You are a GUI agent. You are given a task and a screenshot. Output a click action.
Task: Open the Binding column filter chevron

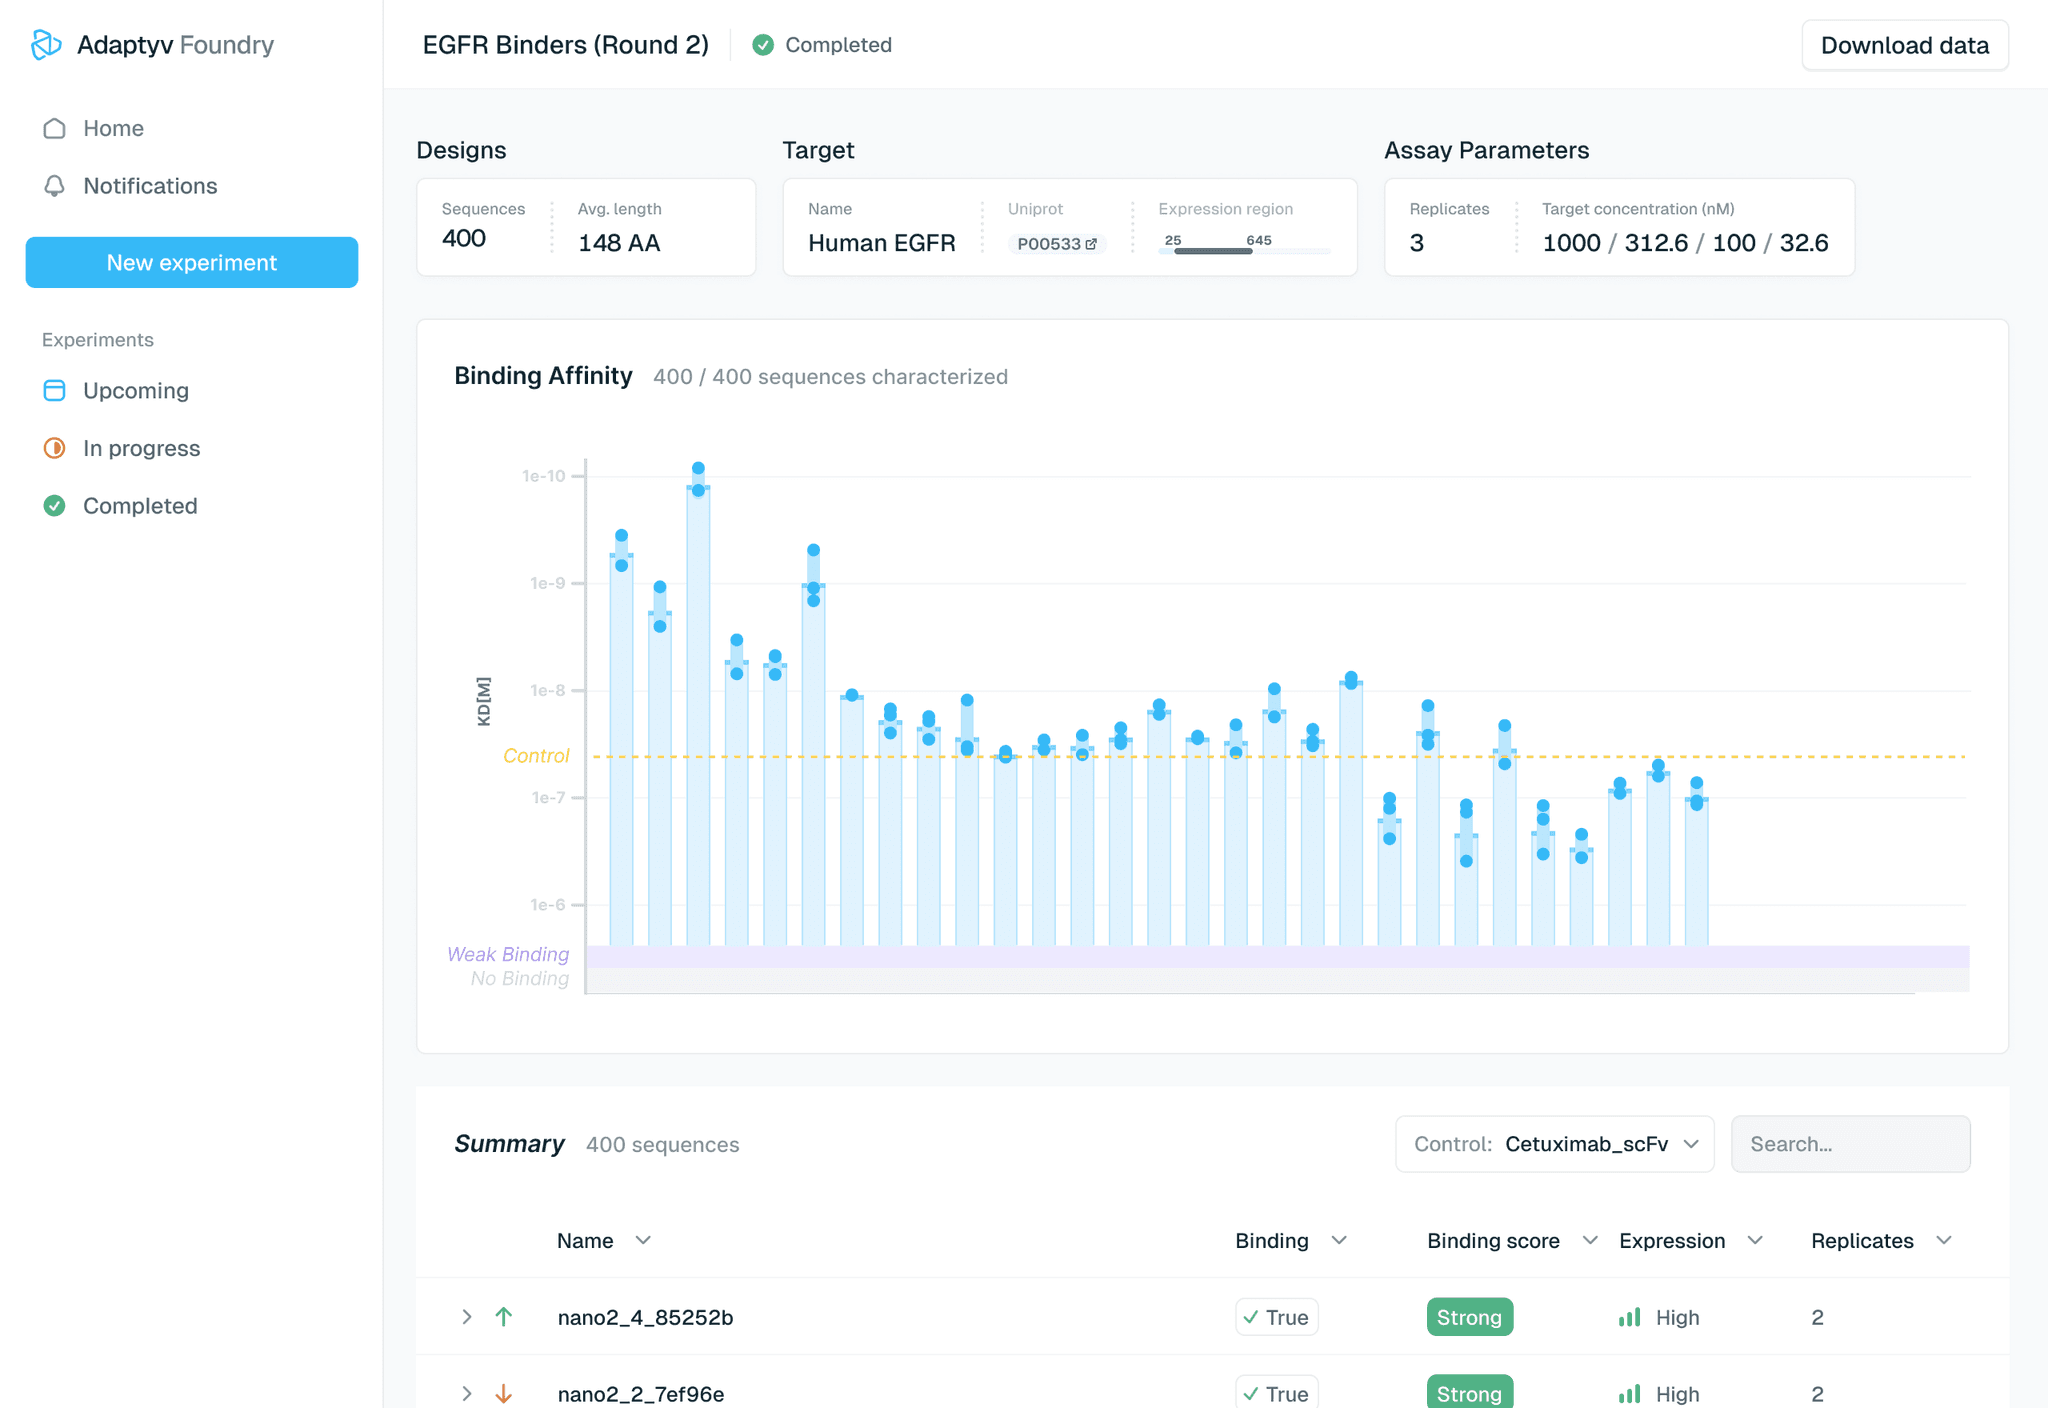point(1340,1240)
